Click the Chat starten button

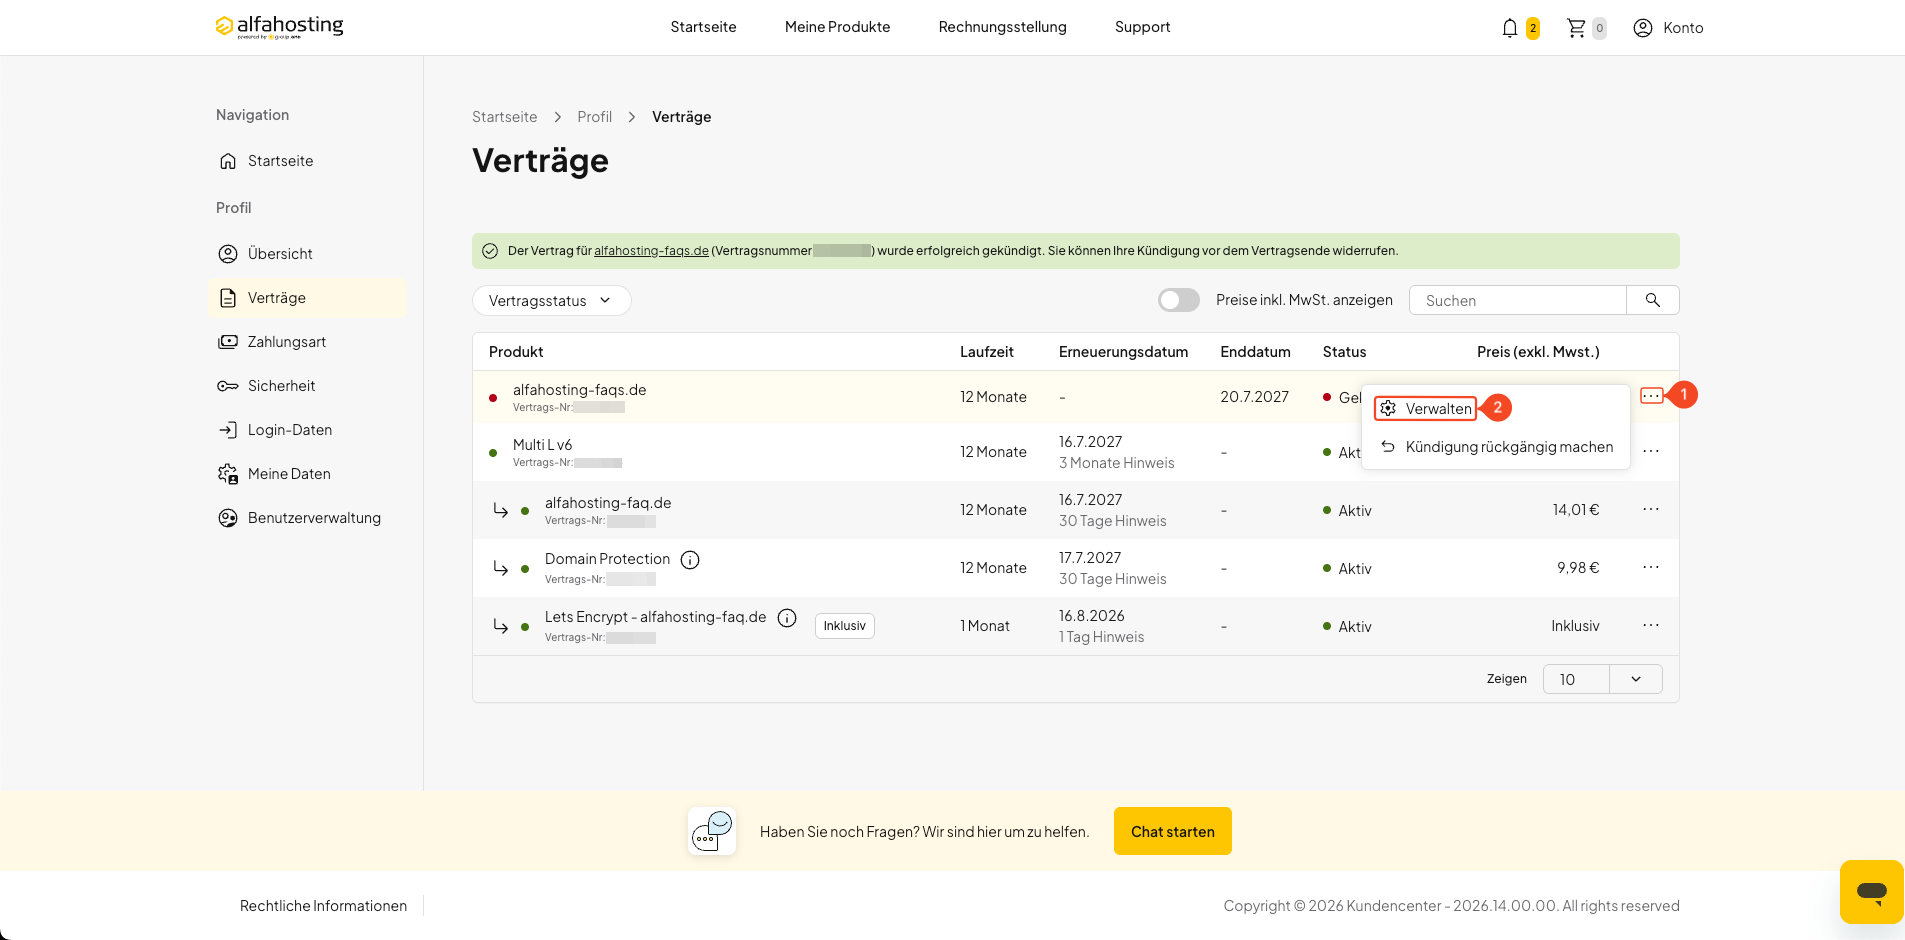pyautogui.click(x=1172, y=831)
